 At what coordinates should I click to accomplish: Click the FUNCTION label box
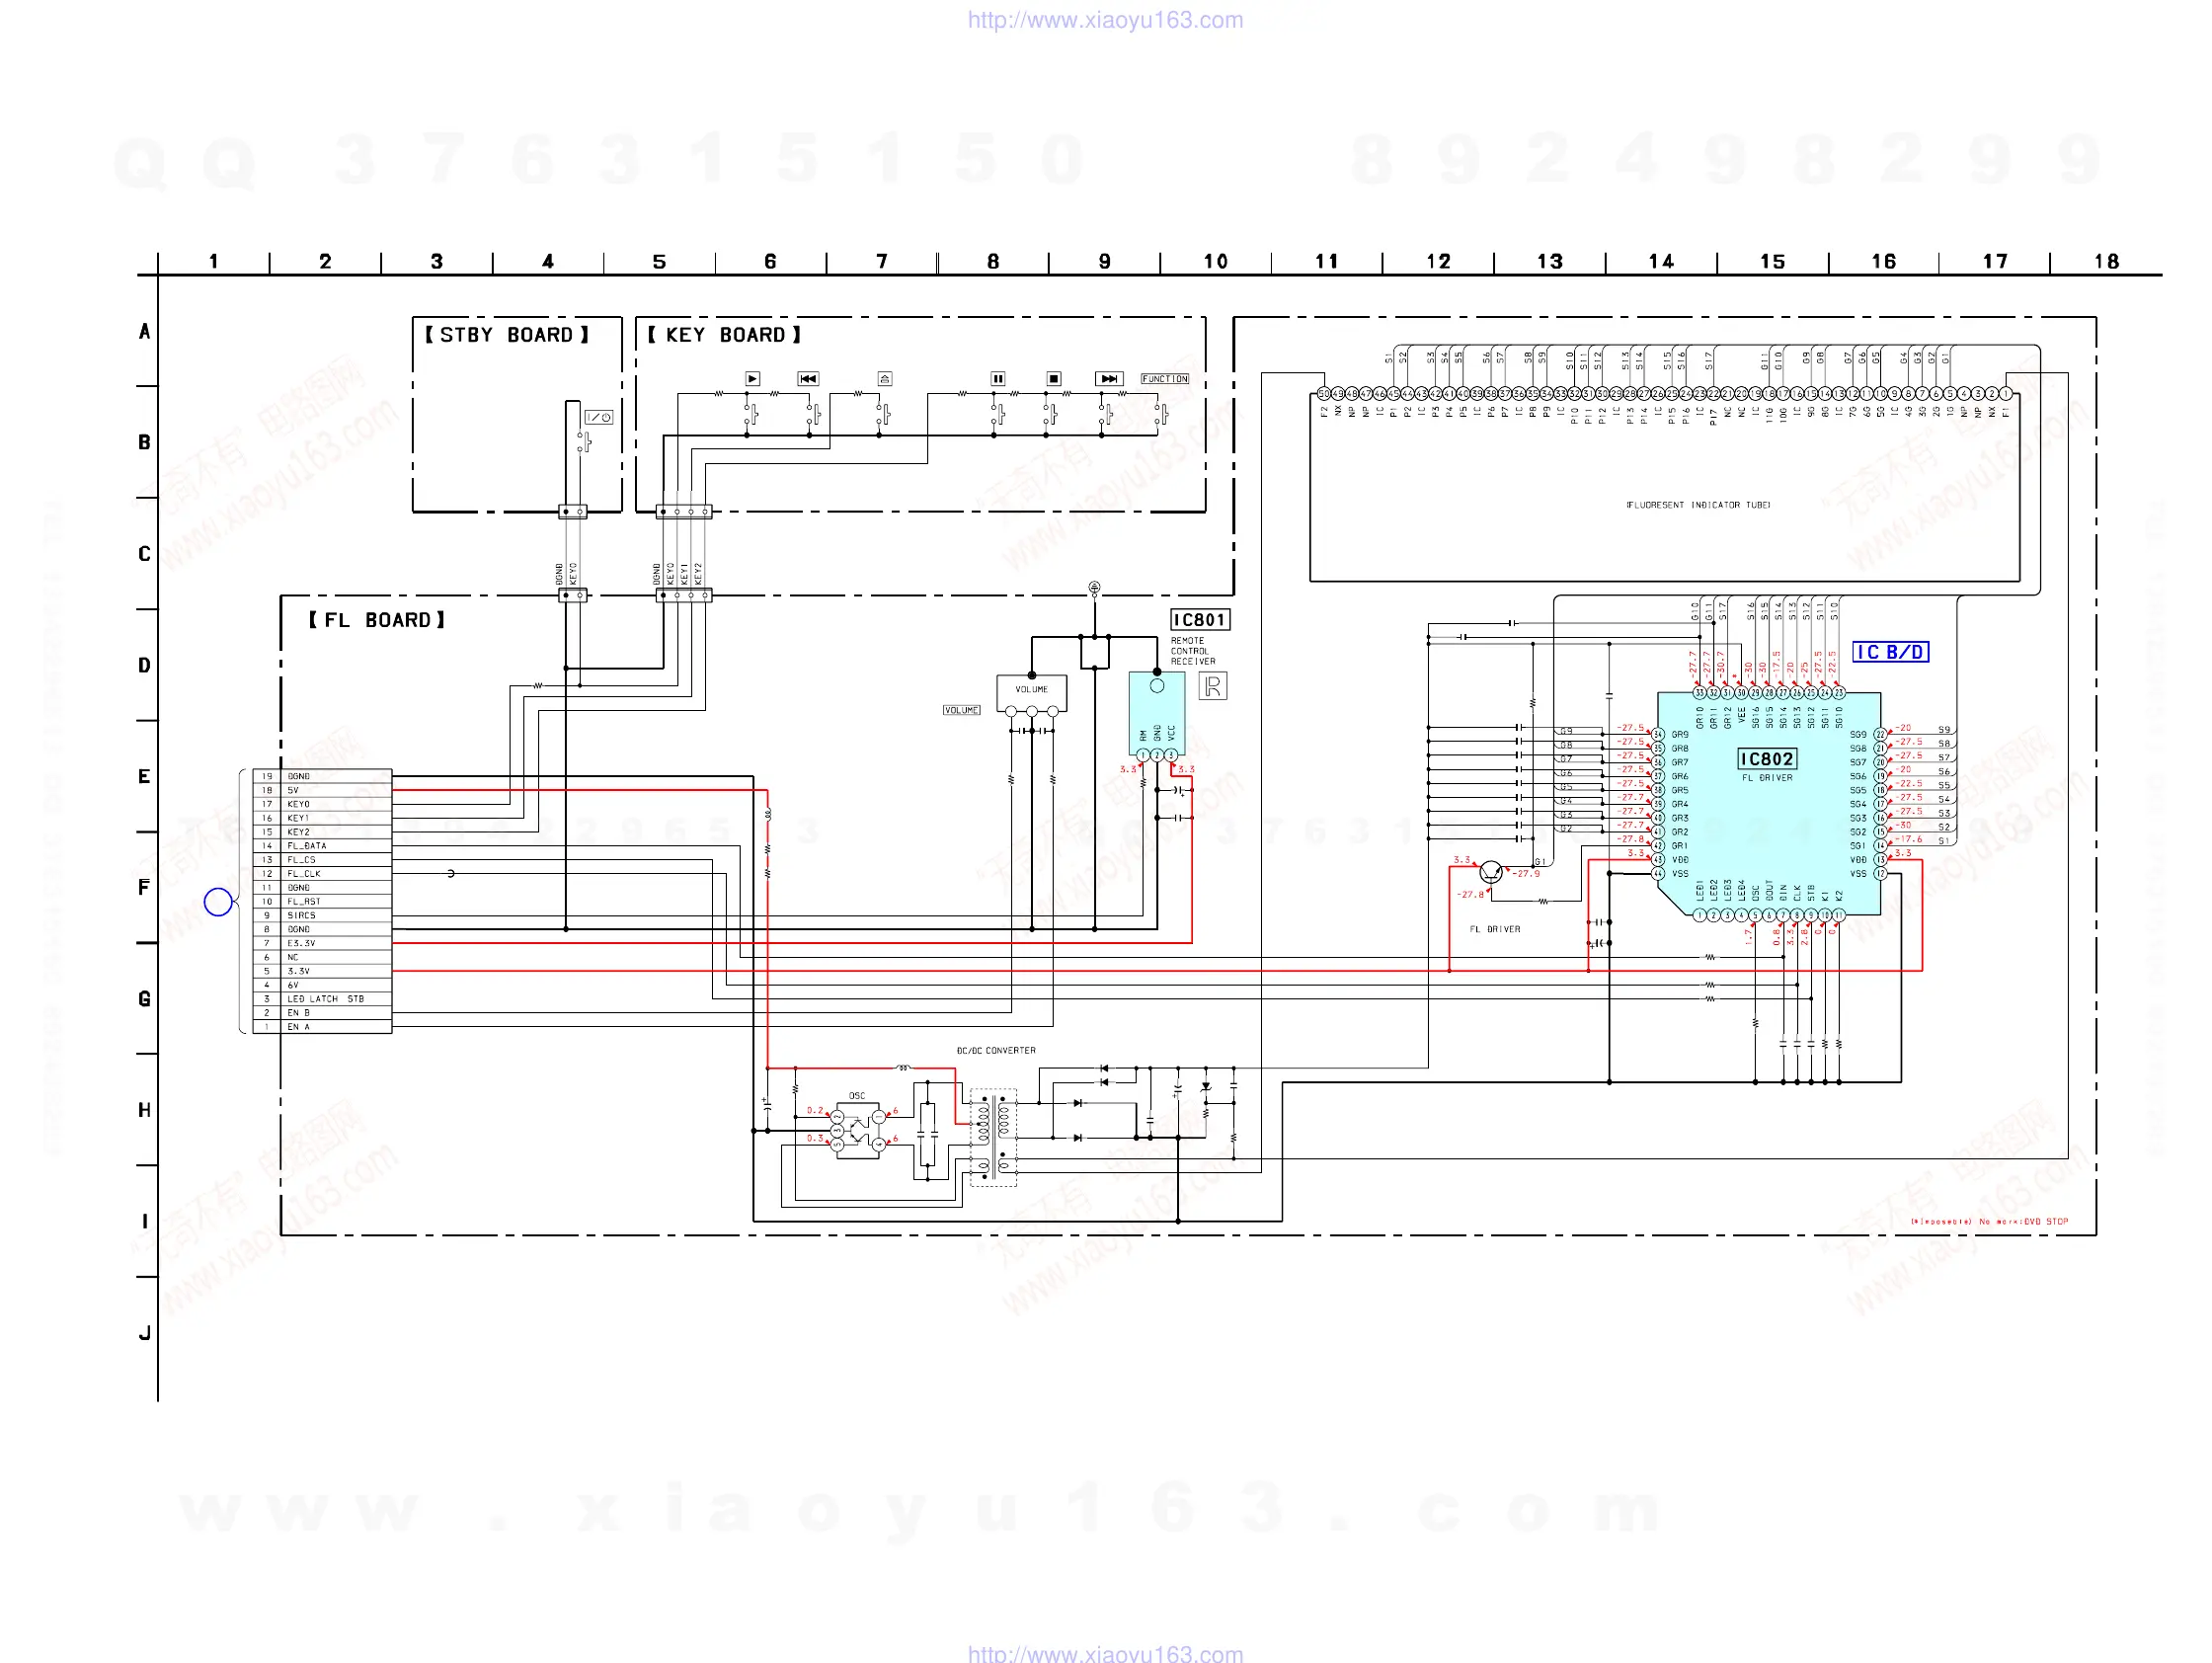pos(1165,379)
